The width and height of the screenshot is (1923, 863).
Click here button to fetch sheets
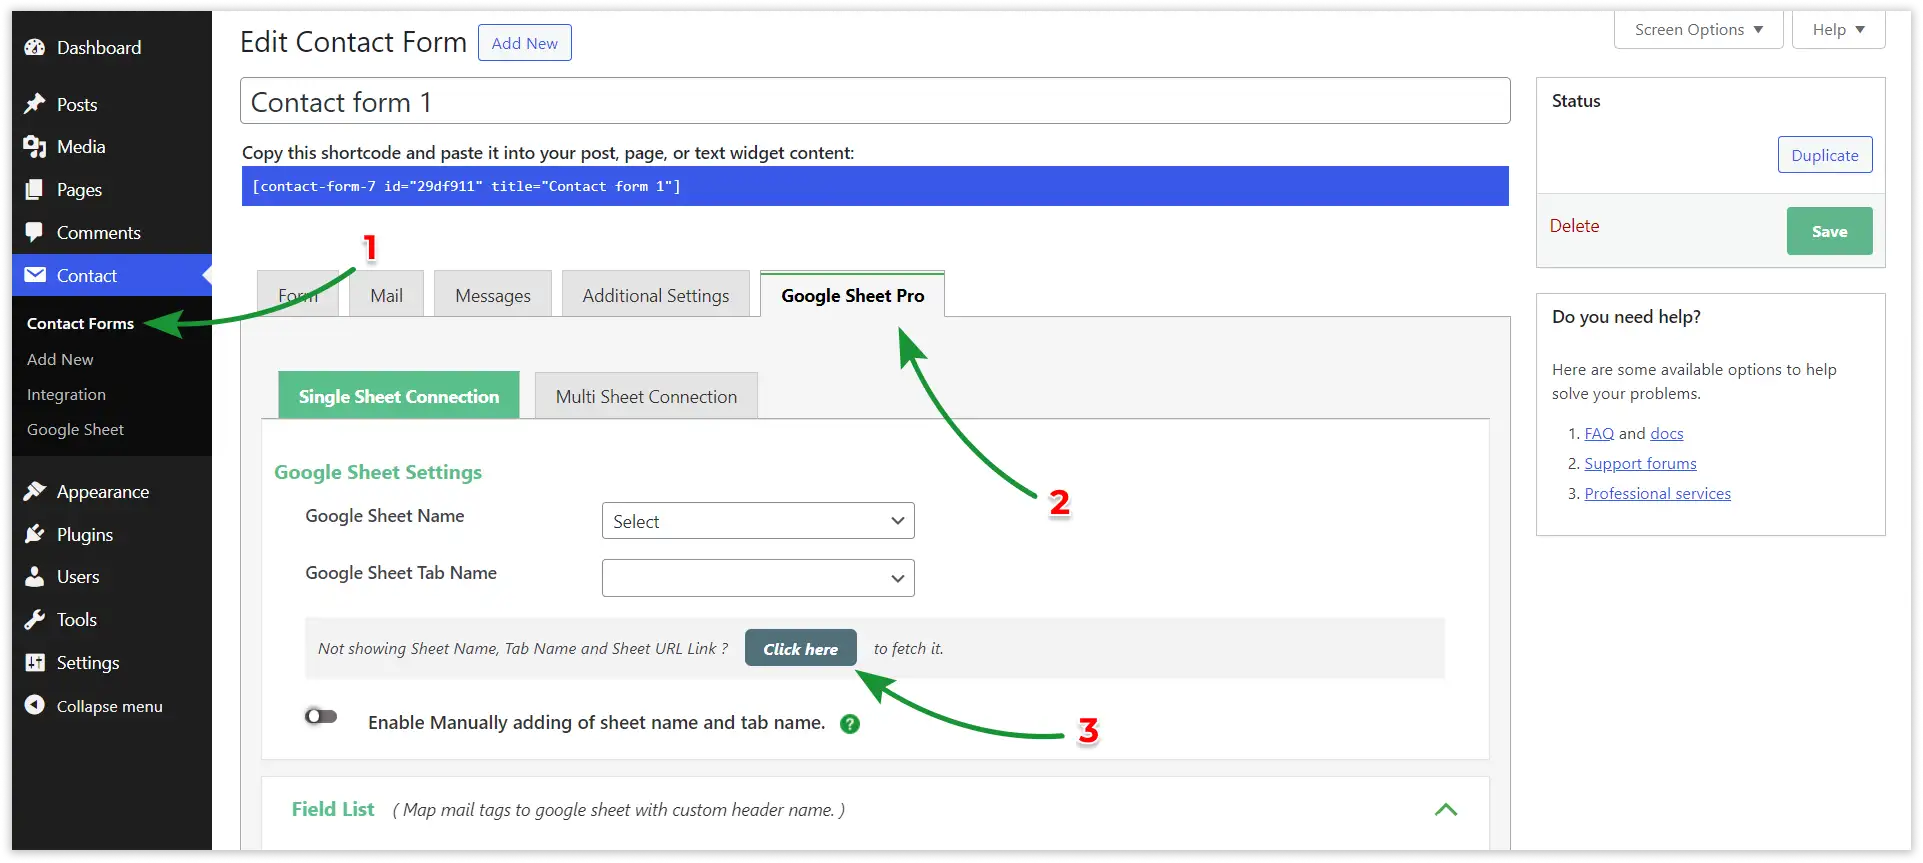point(800,649)
